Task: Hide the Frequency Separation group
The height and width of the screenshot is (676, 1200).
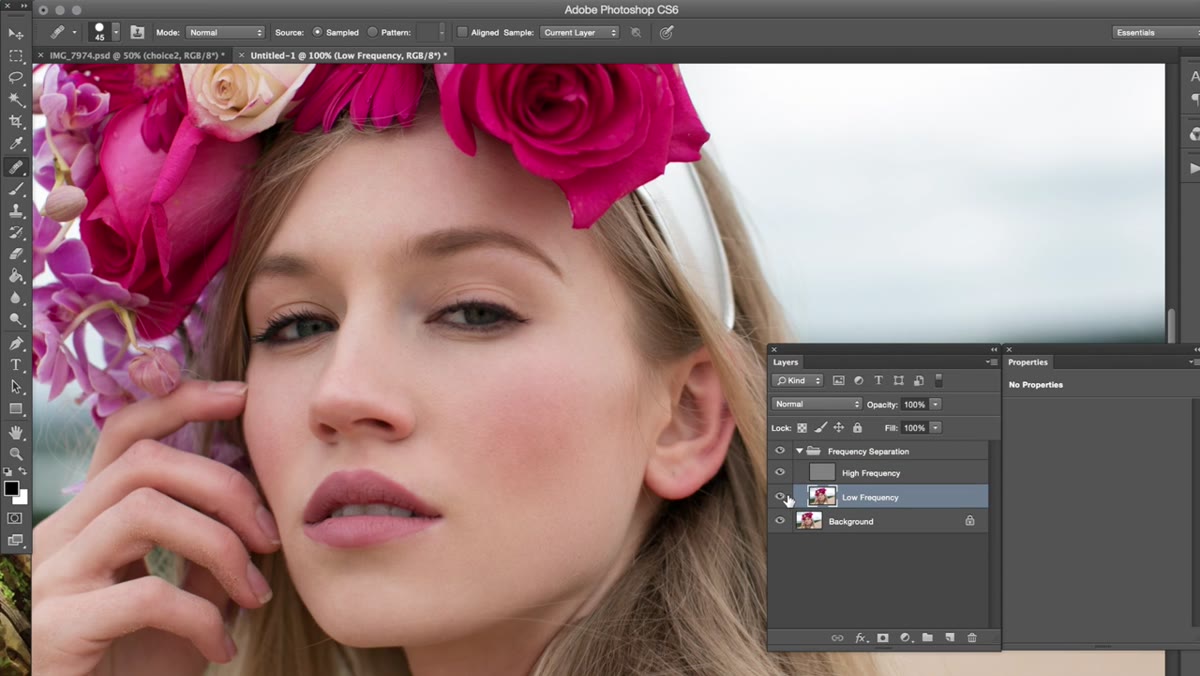Action: coord(780,451)
